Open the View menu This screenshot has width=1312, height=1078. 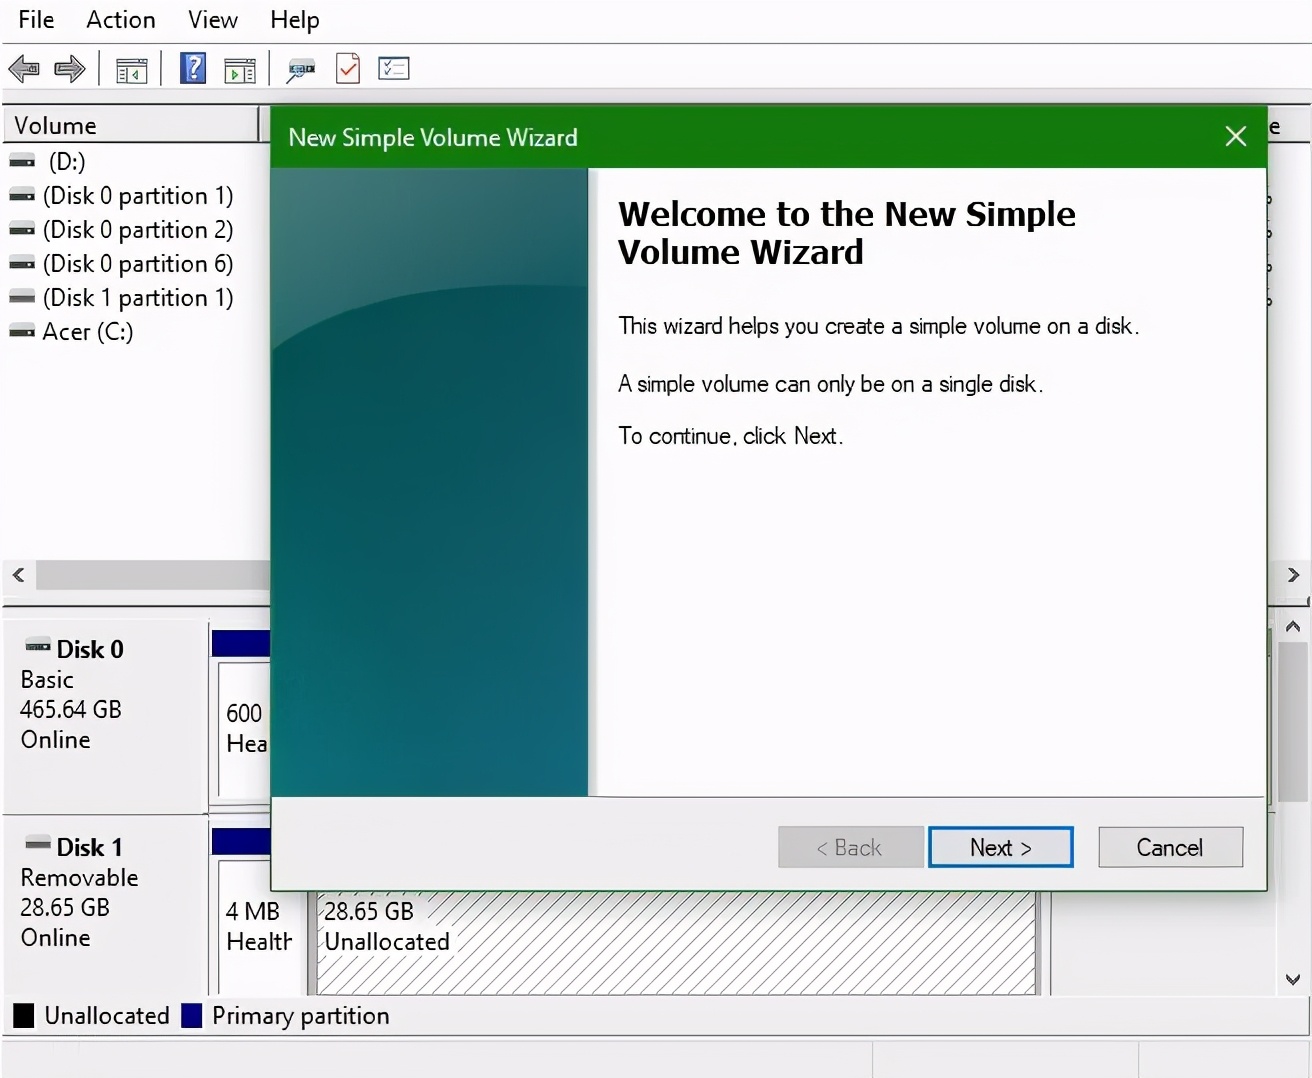(x=212, y=20)
